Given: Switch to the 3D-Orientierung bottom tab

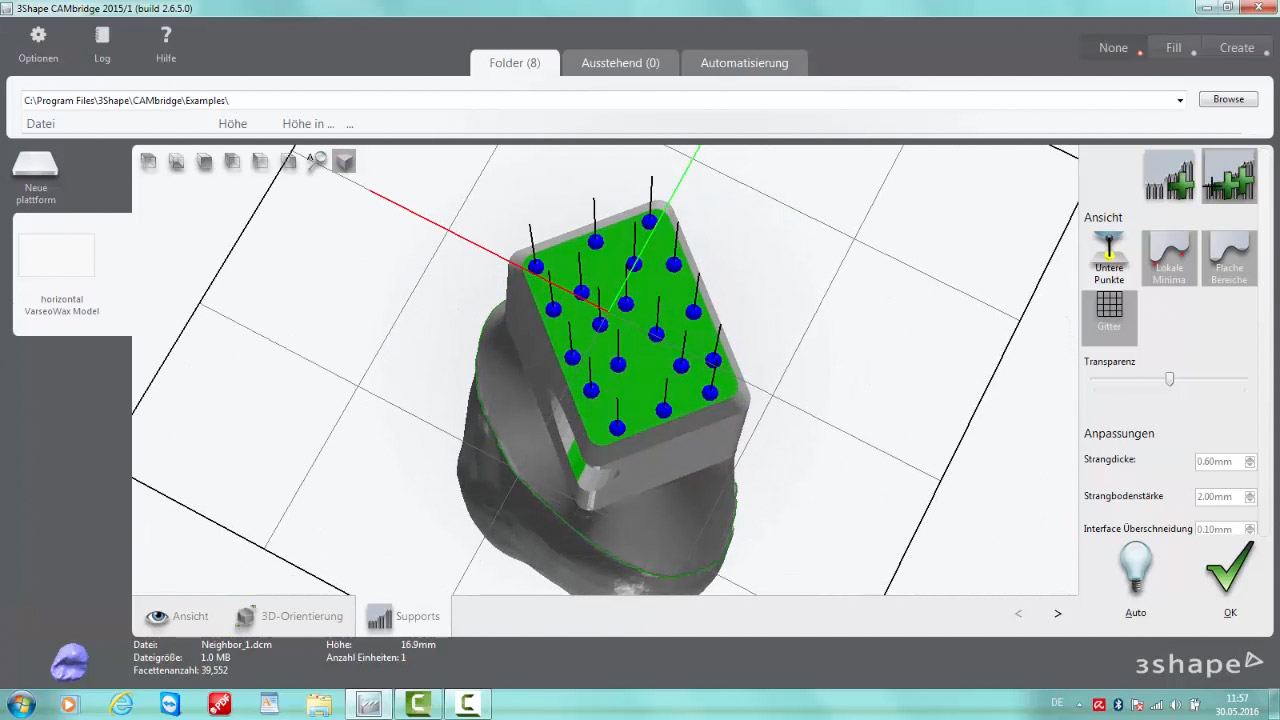Looking at the screenshot, I should 289,616.
